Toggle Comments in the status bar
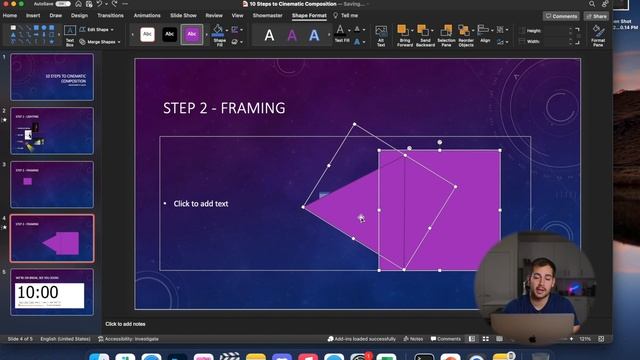 pos(446,339)
